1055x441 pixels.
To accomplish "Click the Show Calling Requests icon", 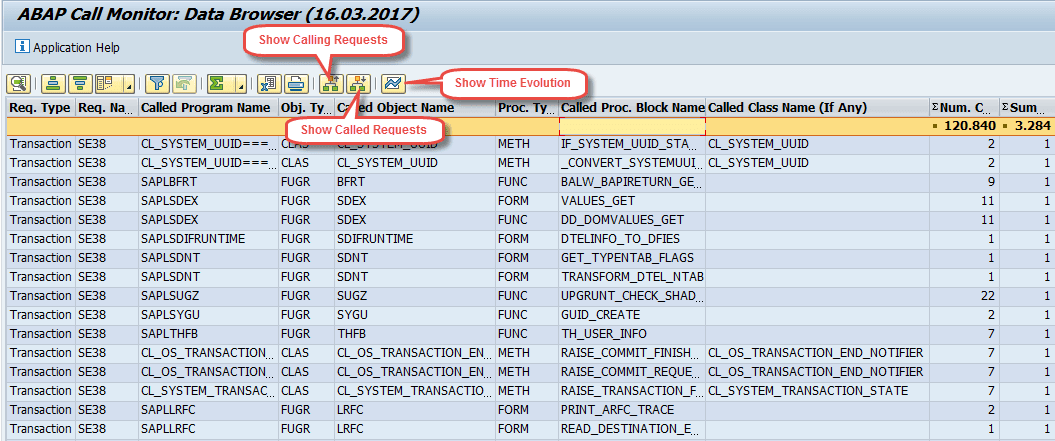I will (330, 83).
